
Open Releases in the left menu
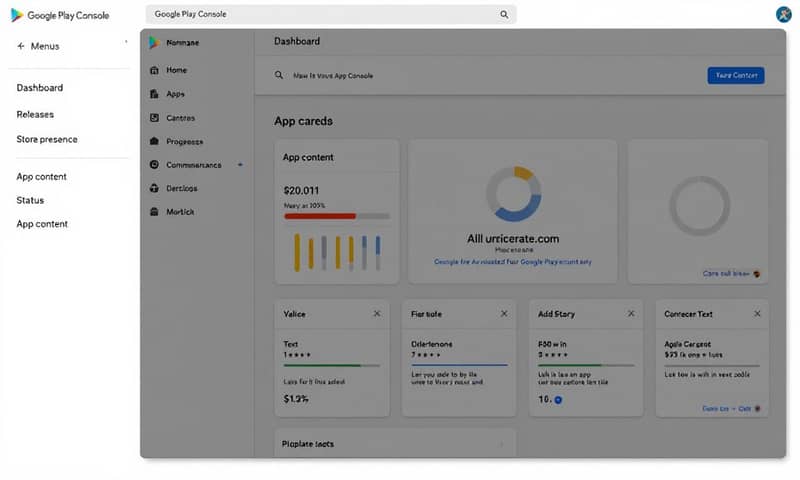pos(35,114)
